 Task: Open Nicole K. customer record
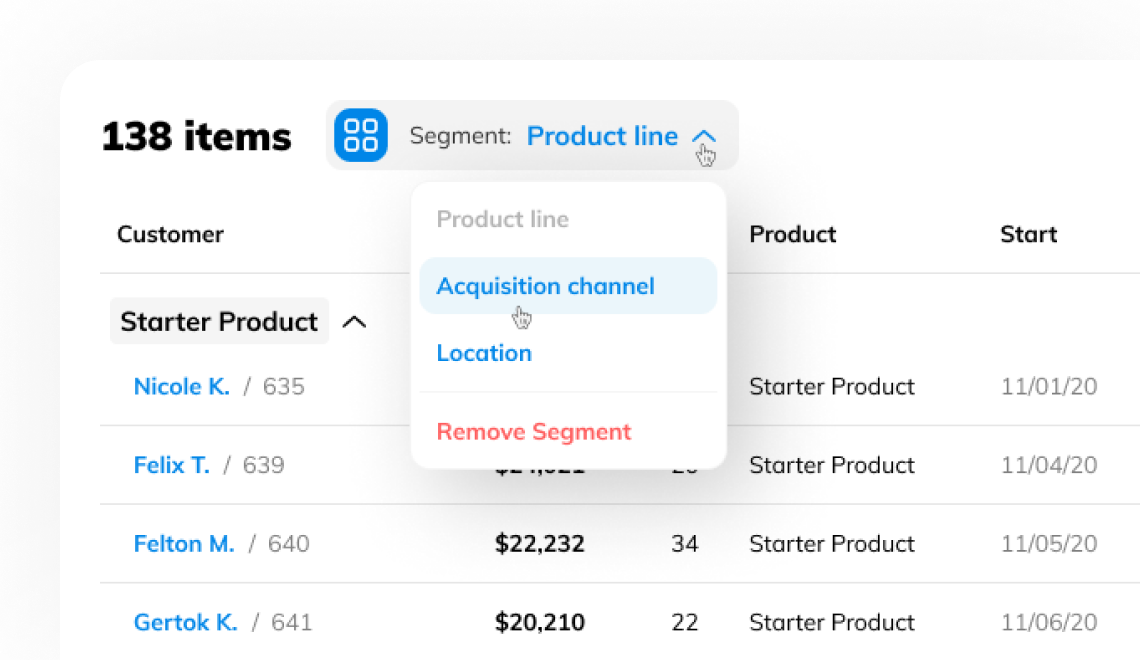point(181,386)
